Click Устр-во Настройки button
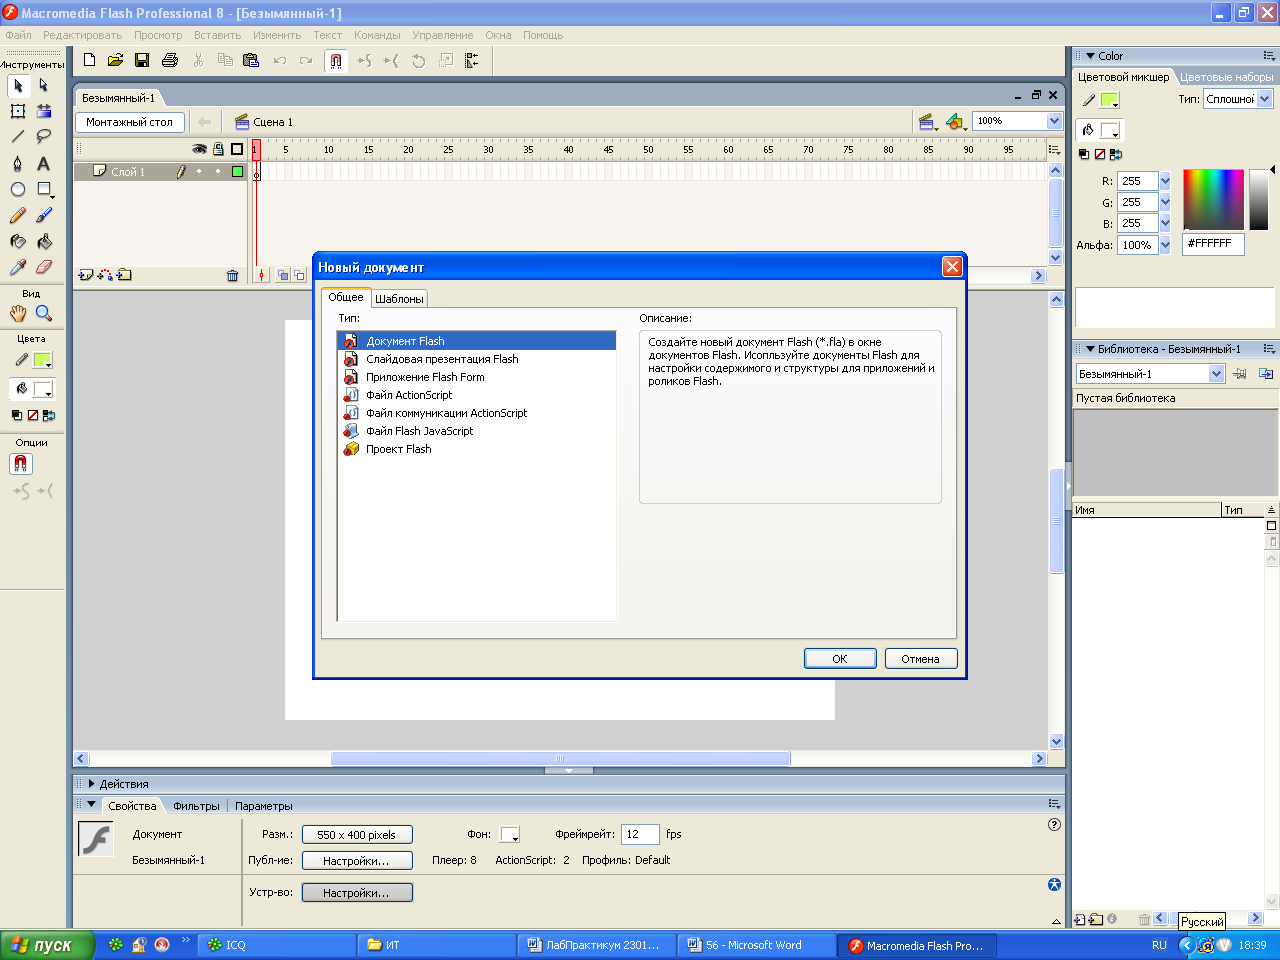This screenshot has height=960, width=1280. click(x=357, y=893)
